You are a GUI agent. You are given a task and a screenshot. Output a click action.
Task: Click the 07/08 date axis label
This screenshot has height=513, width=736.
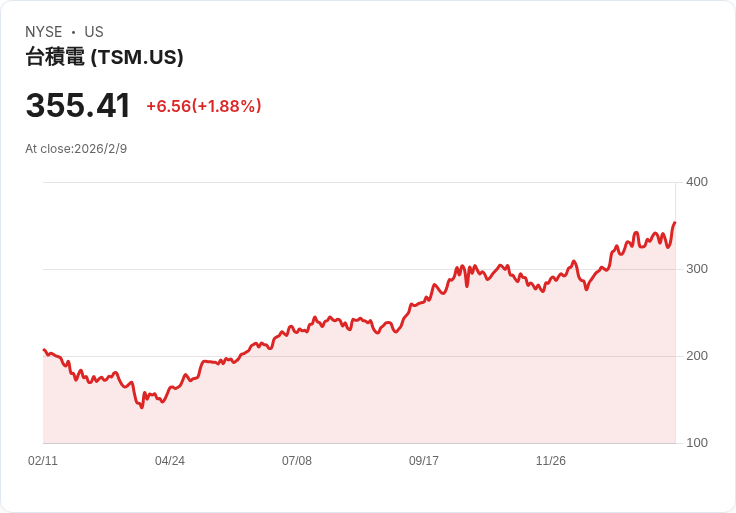(x=297, y=461)
